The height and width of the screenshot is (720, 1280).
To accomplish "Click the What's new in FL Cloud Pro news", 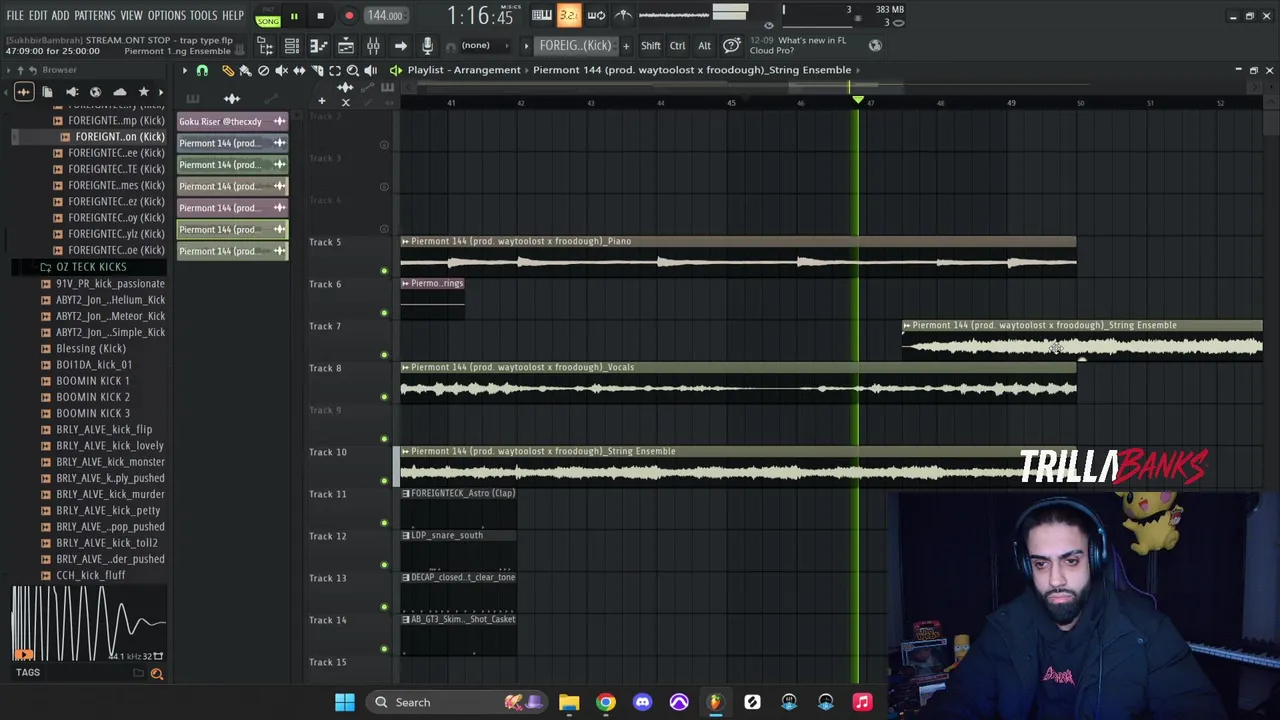I will pyautogui.click(x=798, y=45).
